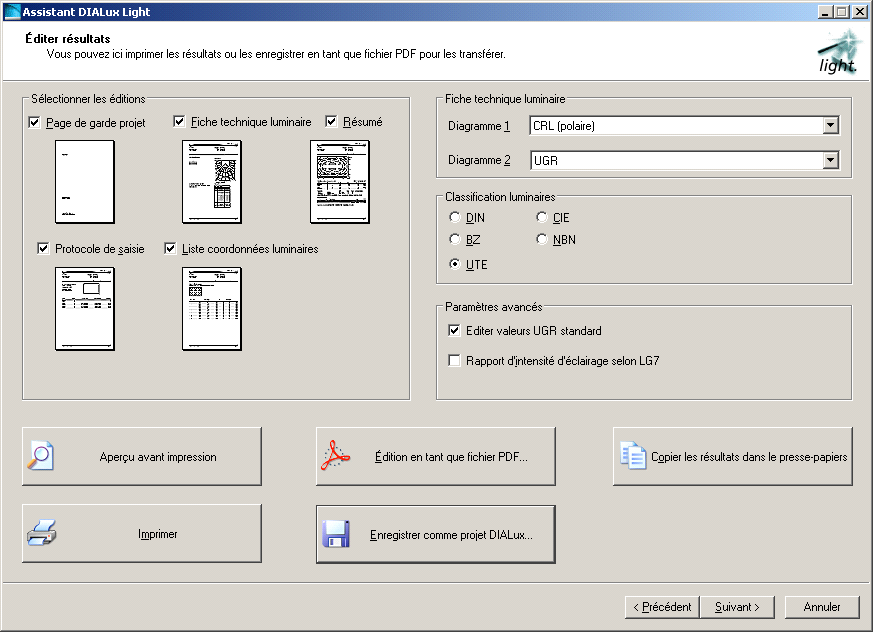The image size is (873, 632).
Task: Click the DIALux title bar app icon
Action: point(12,12)
